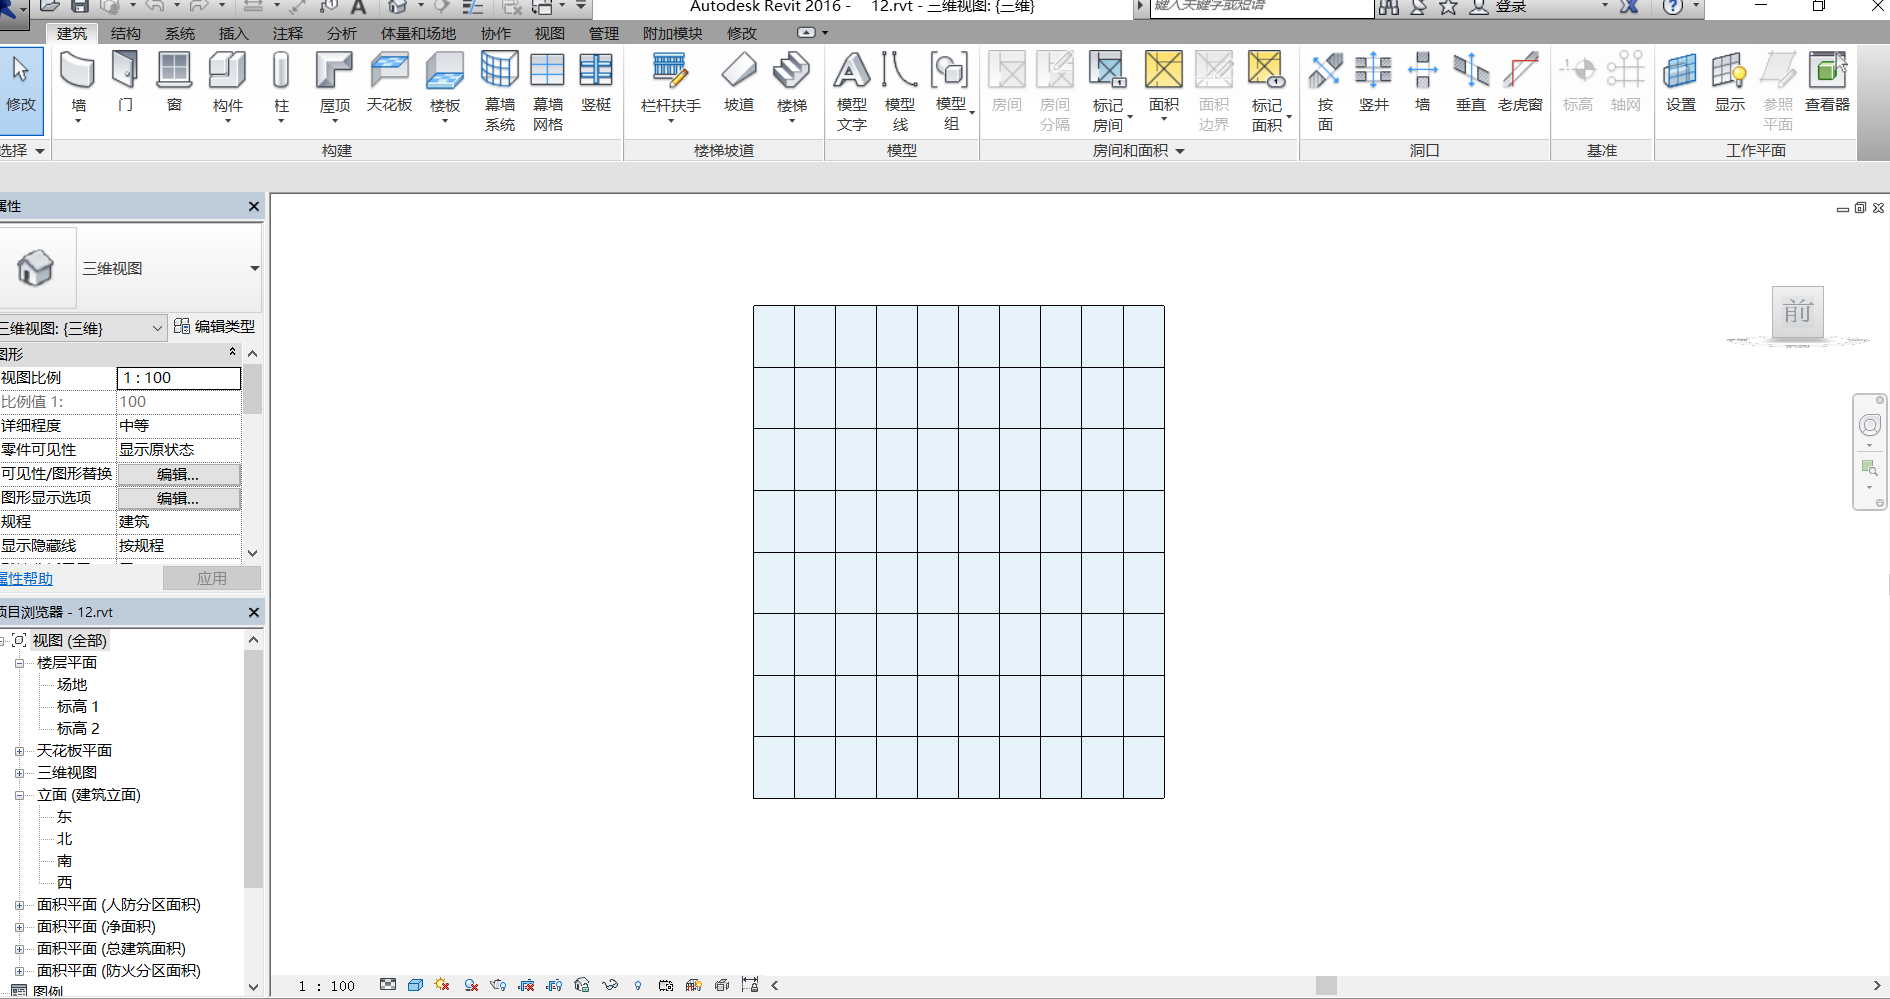Click 编辑 button for 图形显示选项
The height and width of the screenshot is (999, 1890).
tap(178, 498)
